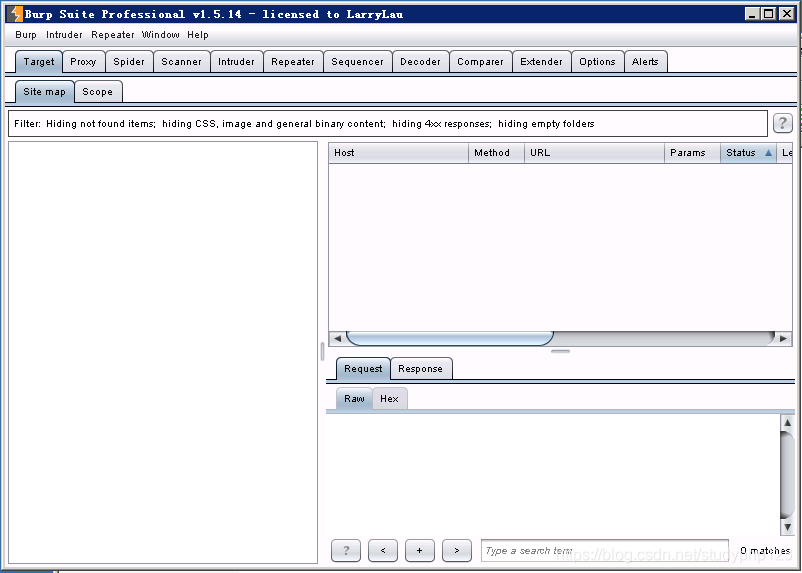The height and width of the screenshot is (573, 802).
Task: Go to next search match button
Action: click(456, 550)
